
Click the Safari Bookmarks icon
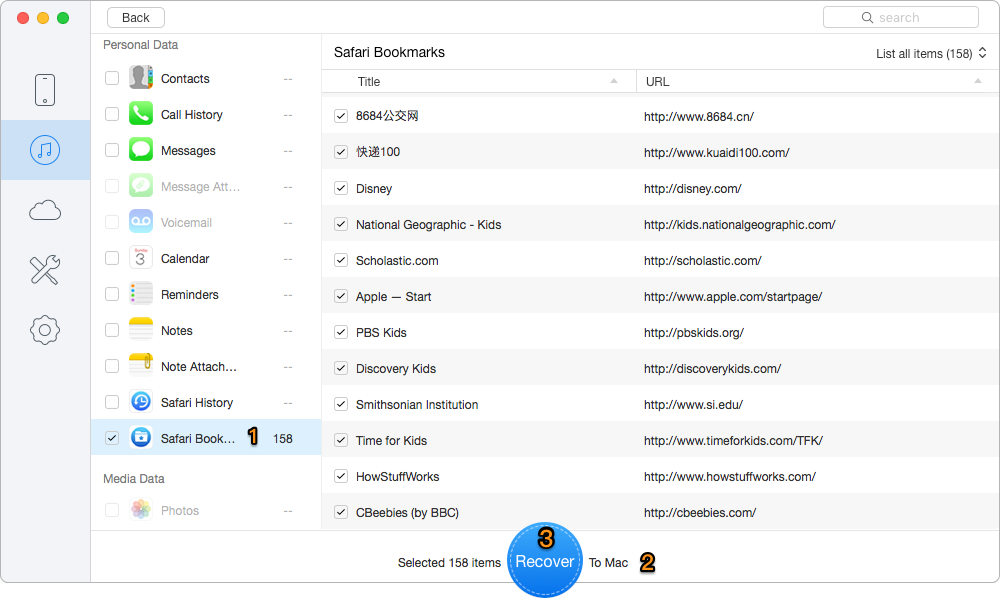coord(141,438)
